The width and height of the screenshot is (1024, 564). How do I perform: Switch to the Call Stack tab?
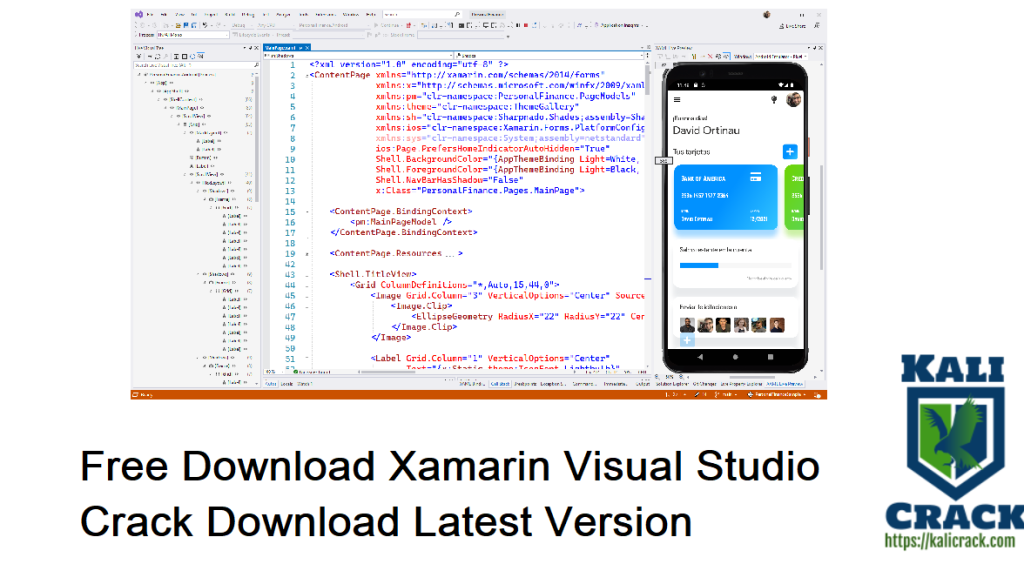point(500,384)
